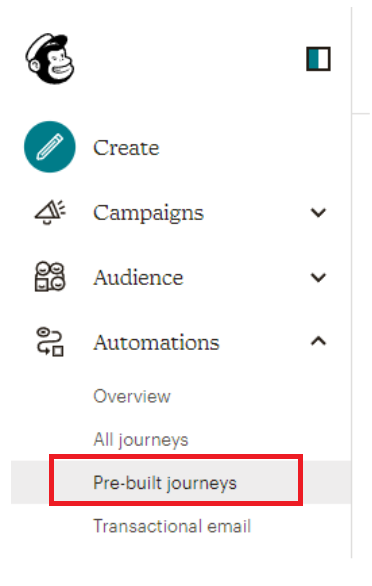This screenshot has width=372, height=586.
Task: Open the Automations Overview link
Action: (x=132, y=397)
